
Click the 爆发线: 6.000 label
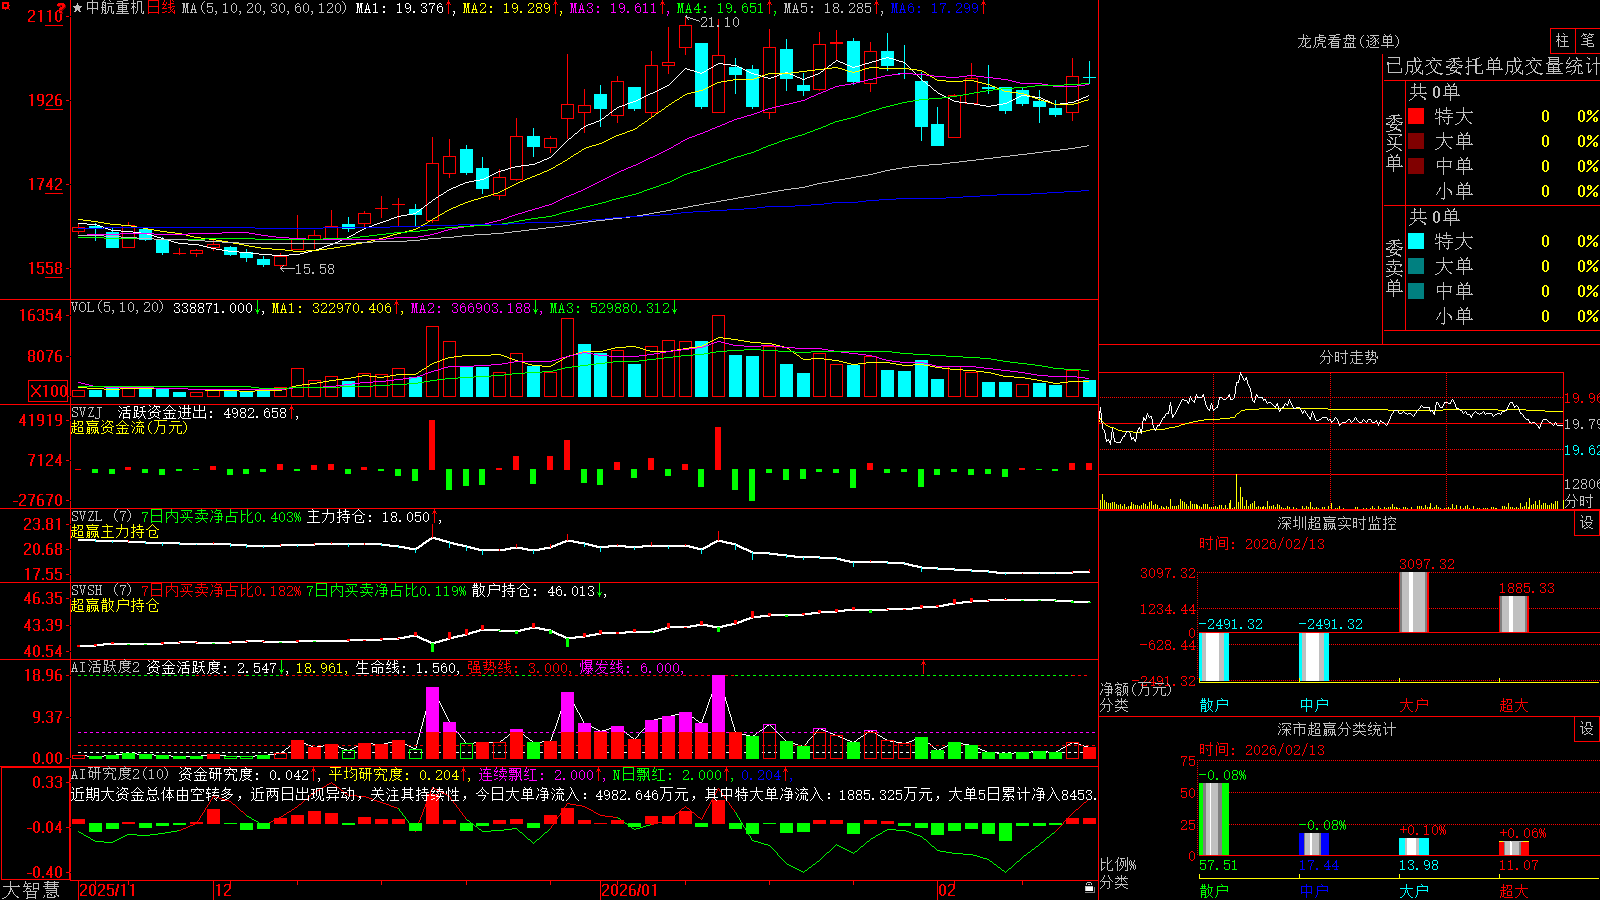630,667
